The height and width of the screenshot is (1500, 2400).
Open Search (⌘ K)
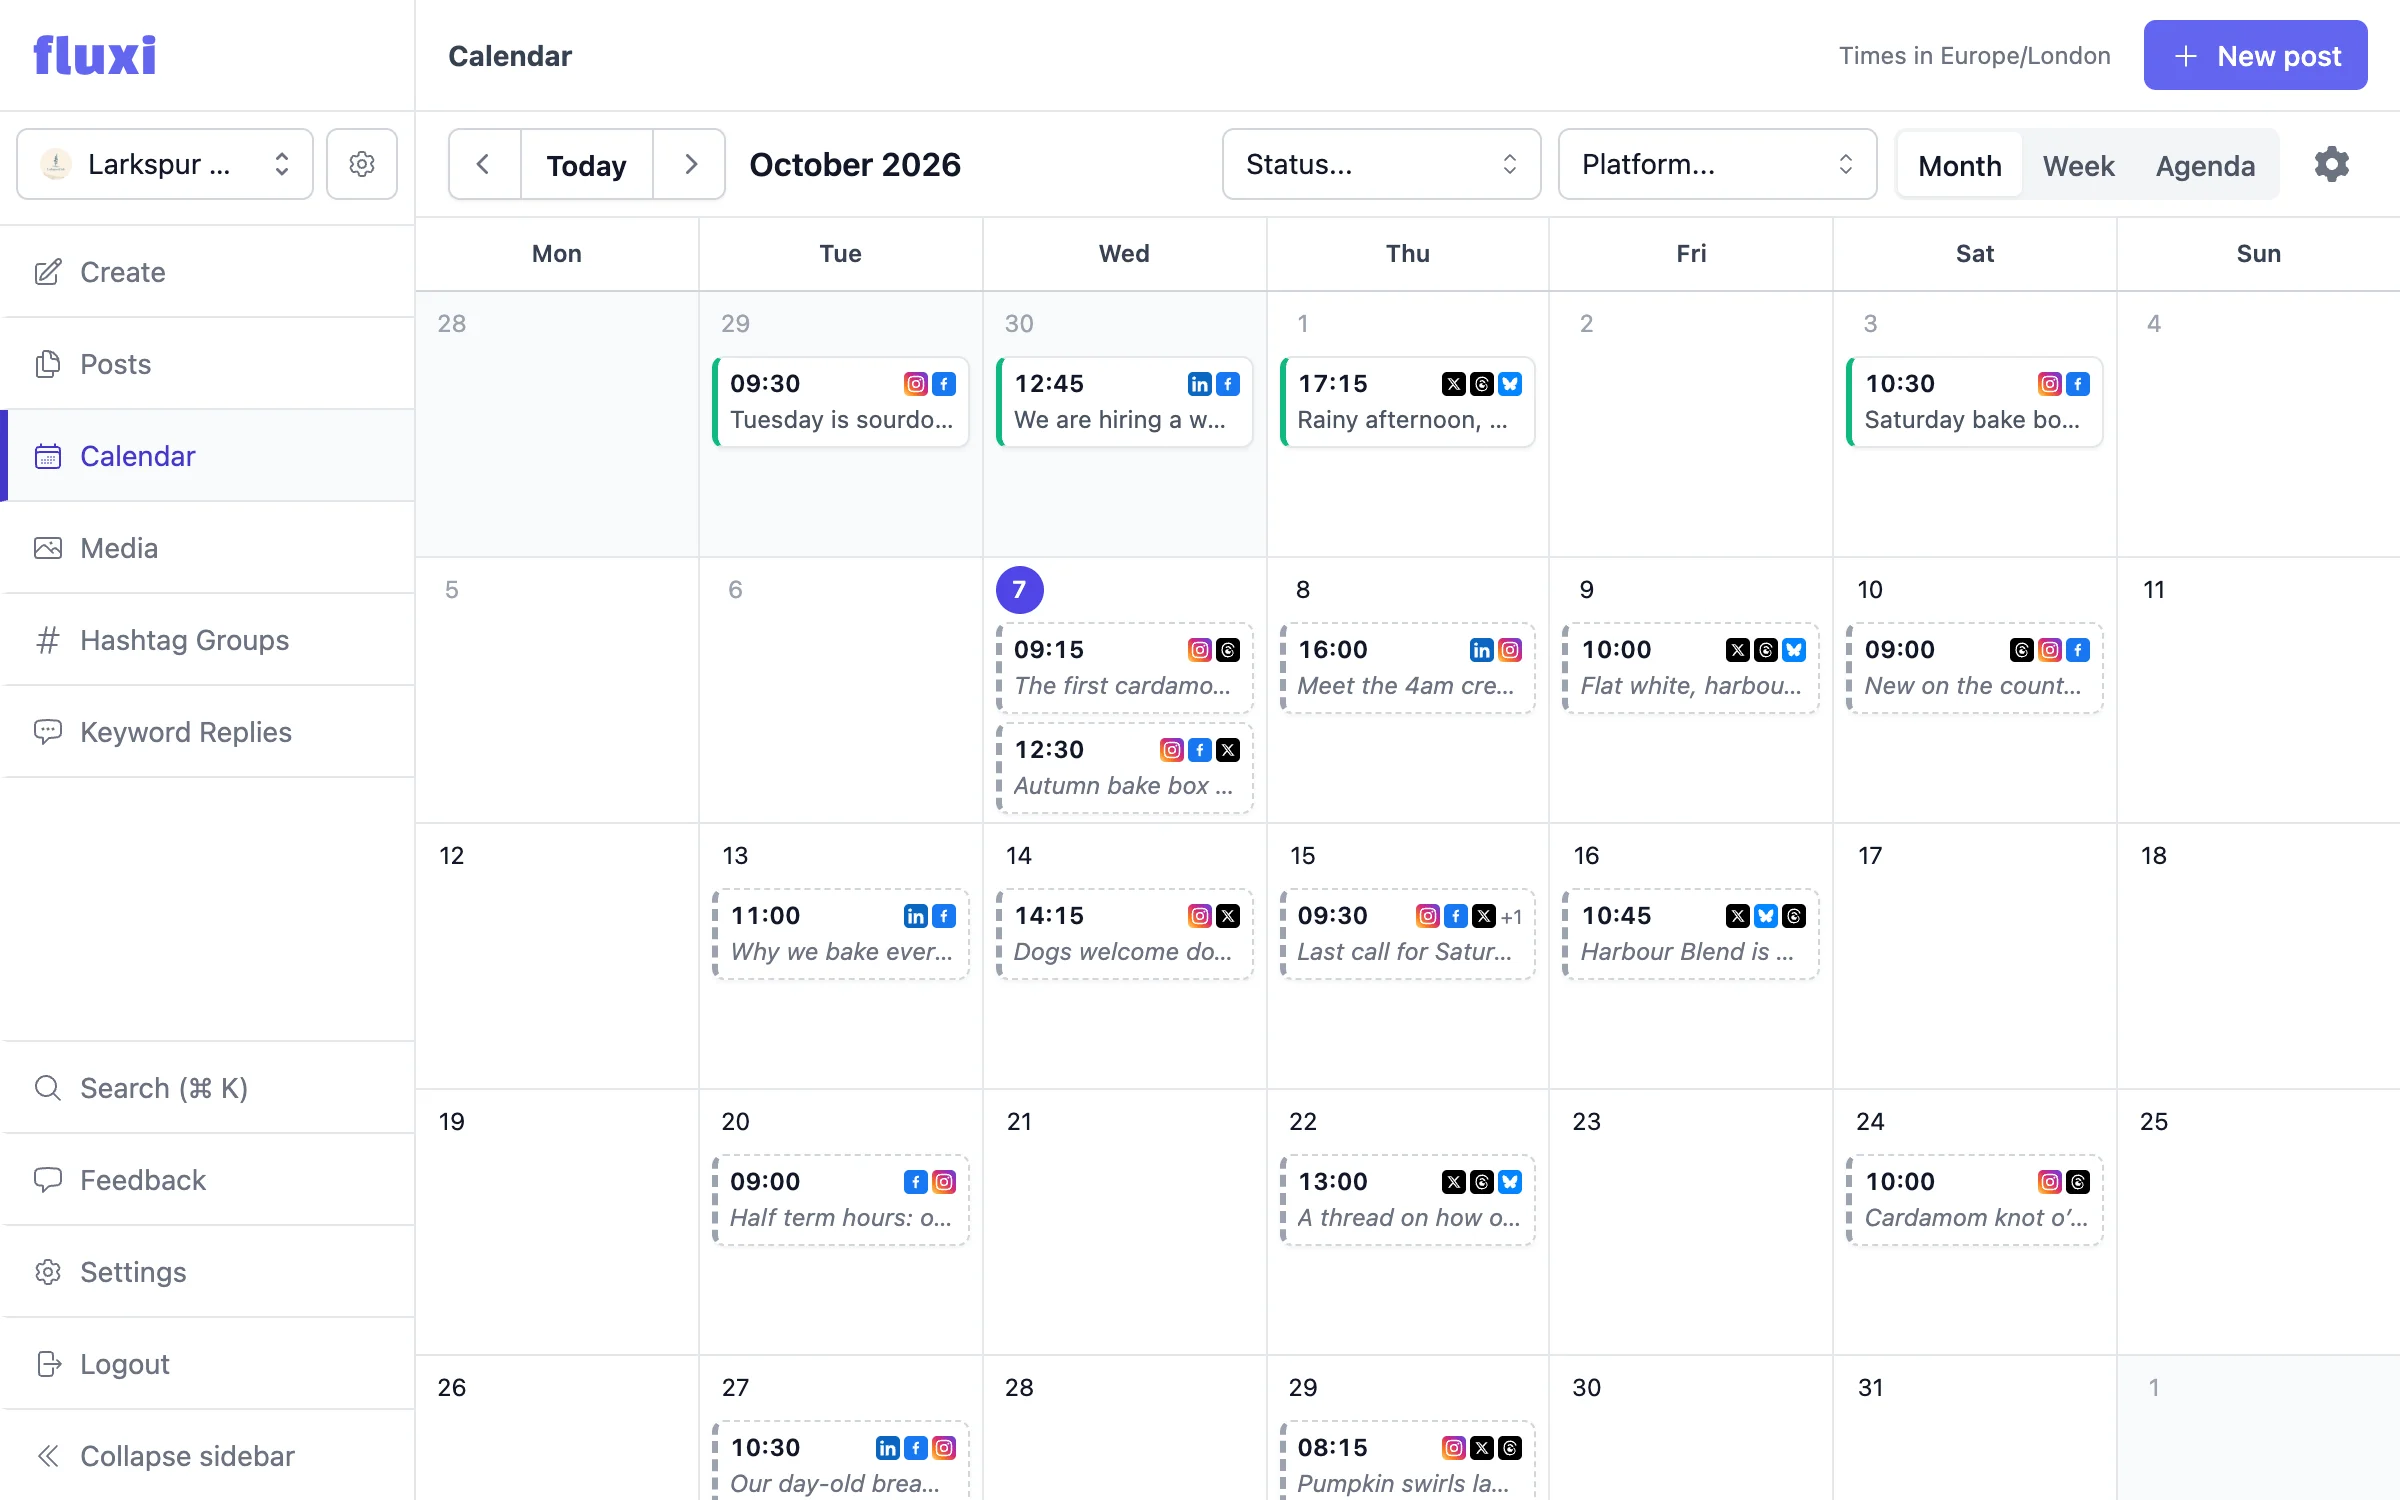click(x=207, y=1088)
